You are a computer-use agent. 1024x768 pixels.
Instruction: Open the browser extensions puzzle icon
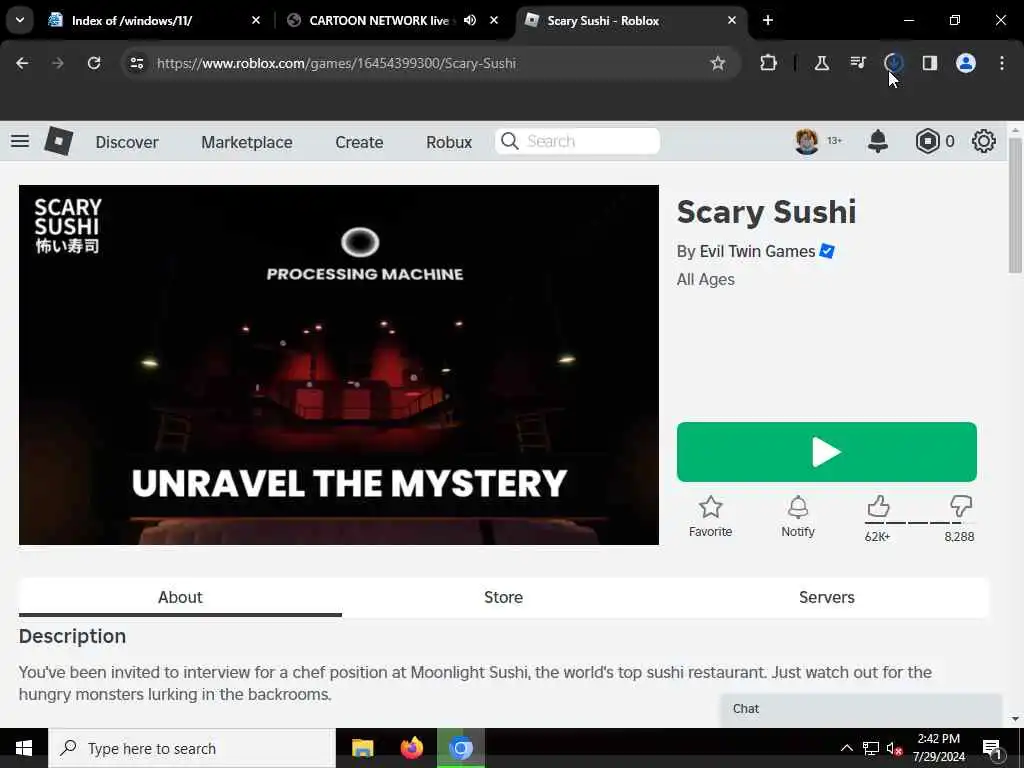click(x=769, y=63)
